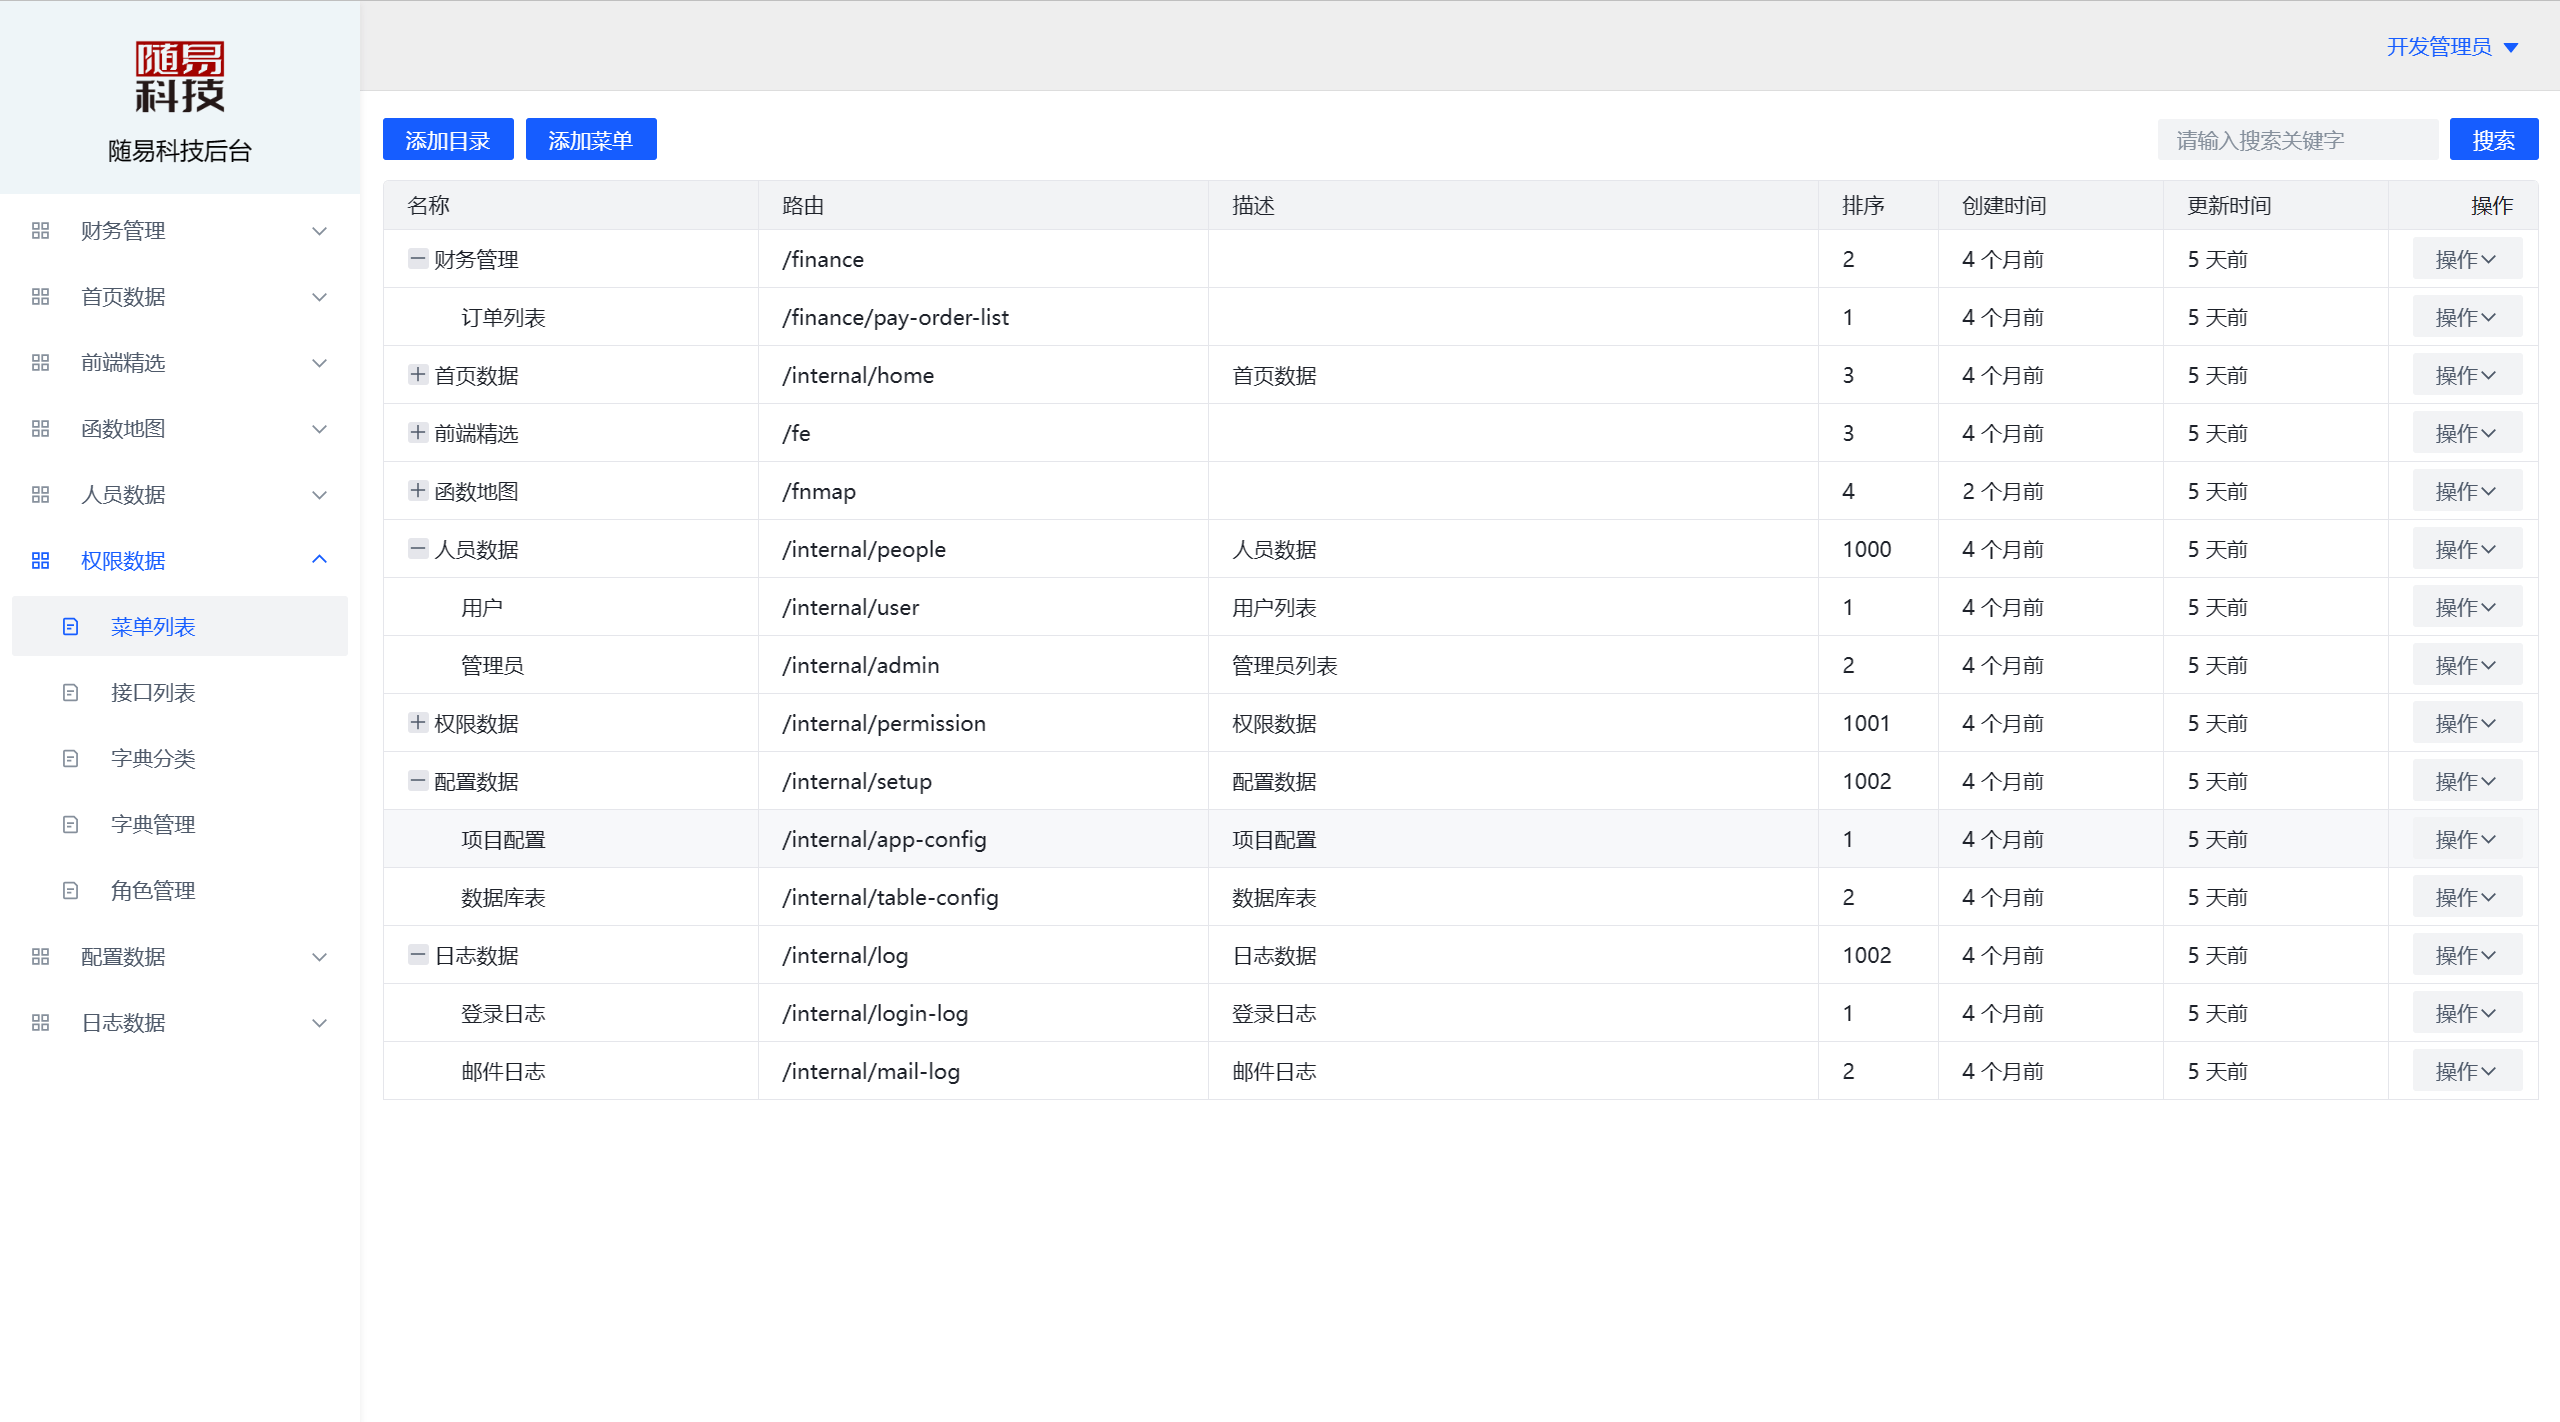Click the grid icon beside 首页数据 in sidebar

(40, 297)
